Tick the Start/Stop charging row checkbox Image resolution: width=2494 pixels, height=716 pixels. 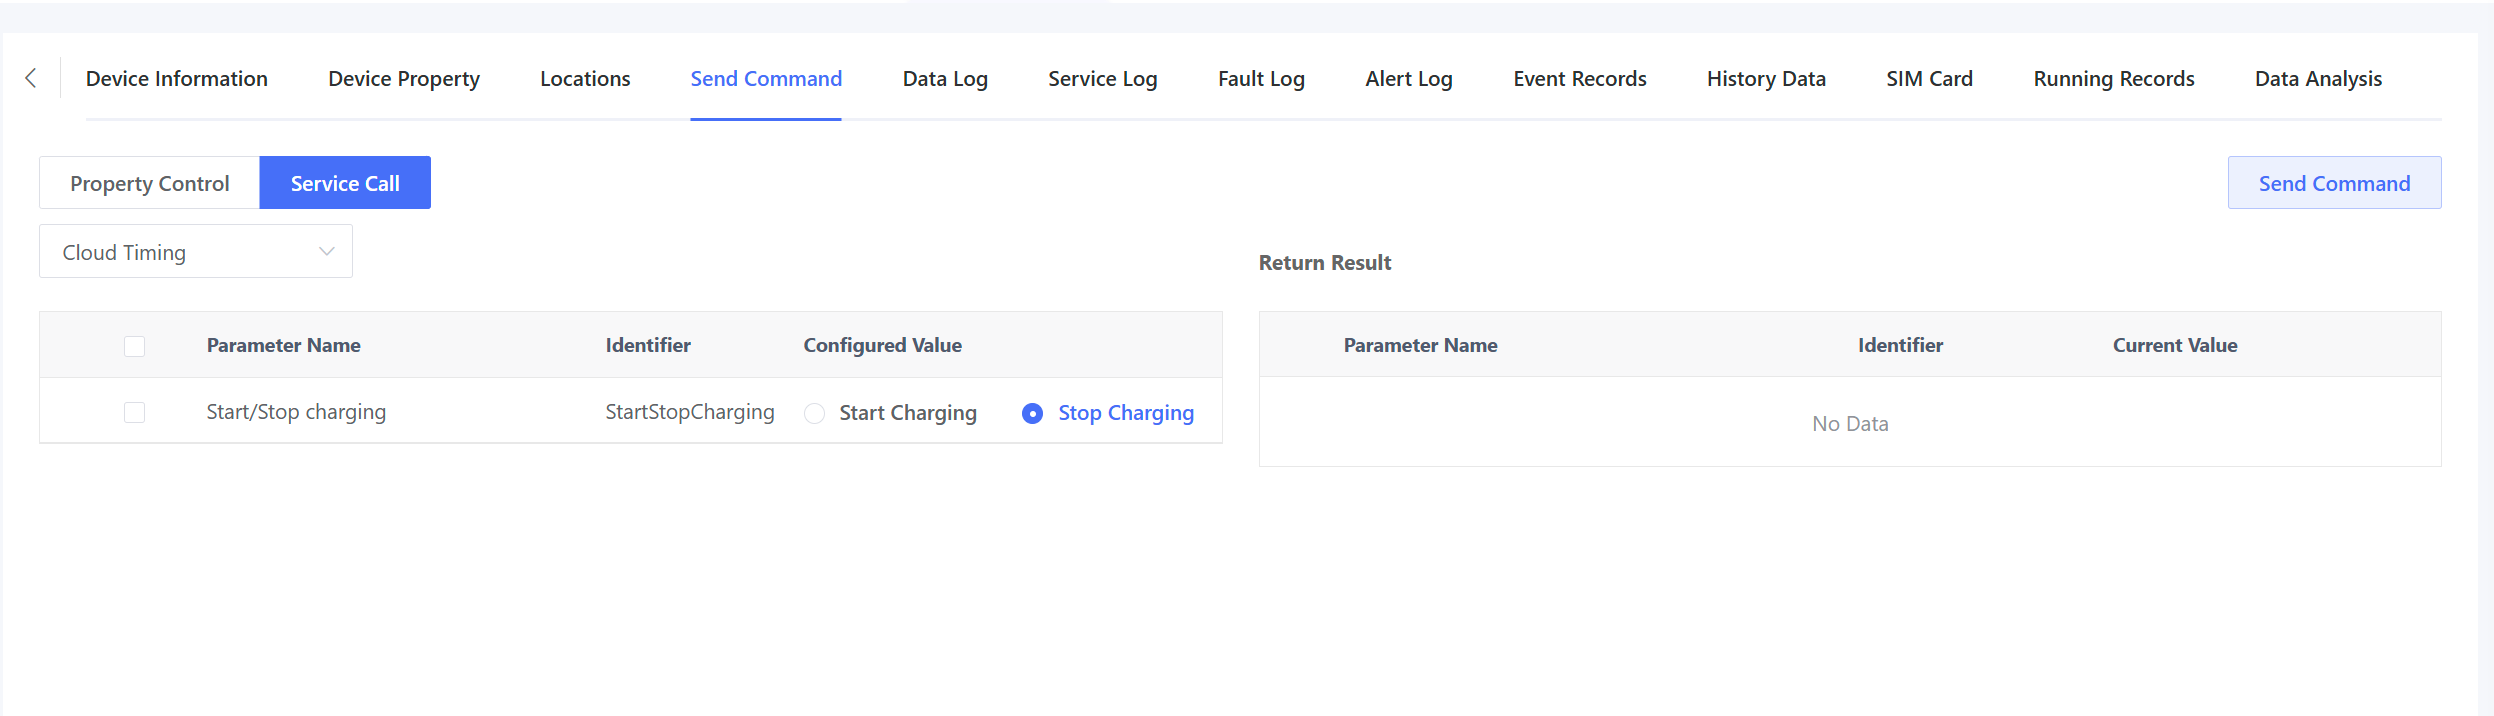point(134,412)
